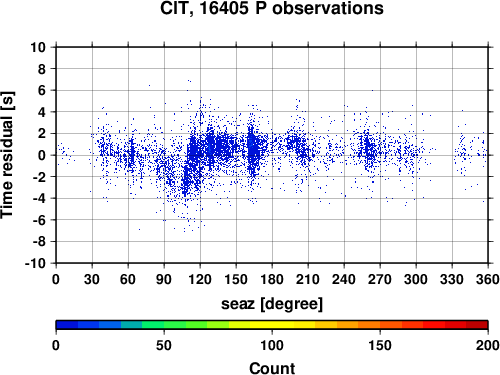Click the y-axis tick label 10
This screenshot has height=375, width=500.
[x=38, y=47]
